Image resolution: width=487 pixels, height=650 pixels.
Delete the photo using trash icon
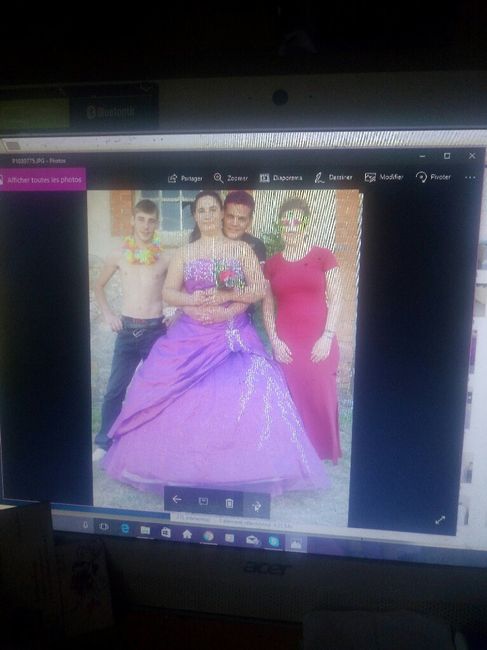[x=229, y=503]
